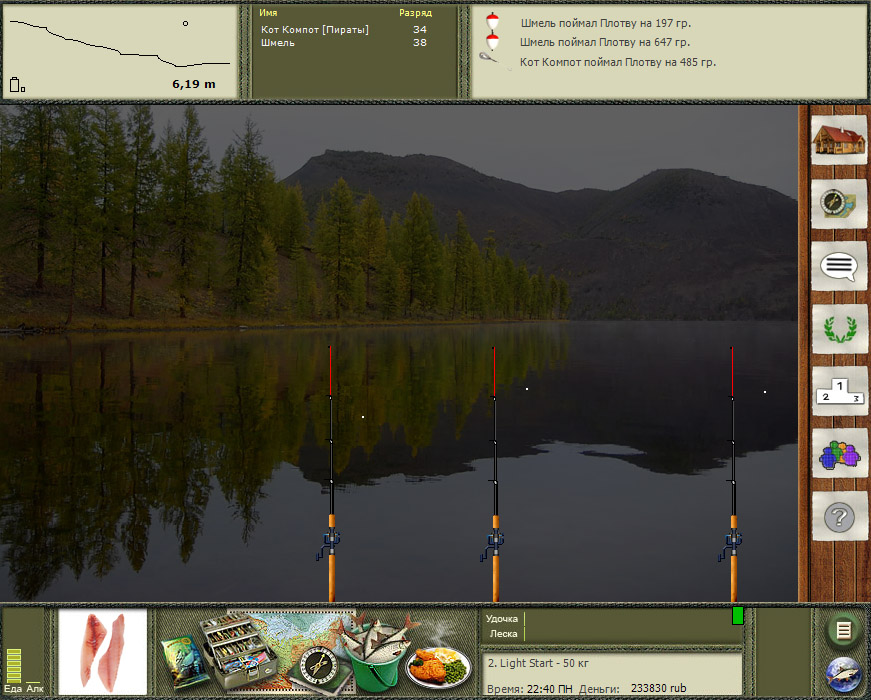This screenshot has width=871, height=700.
Task: Open the compass navigation icon in sidebar
Action: tap(838, 204)
